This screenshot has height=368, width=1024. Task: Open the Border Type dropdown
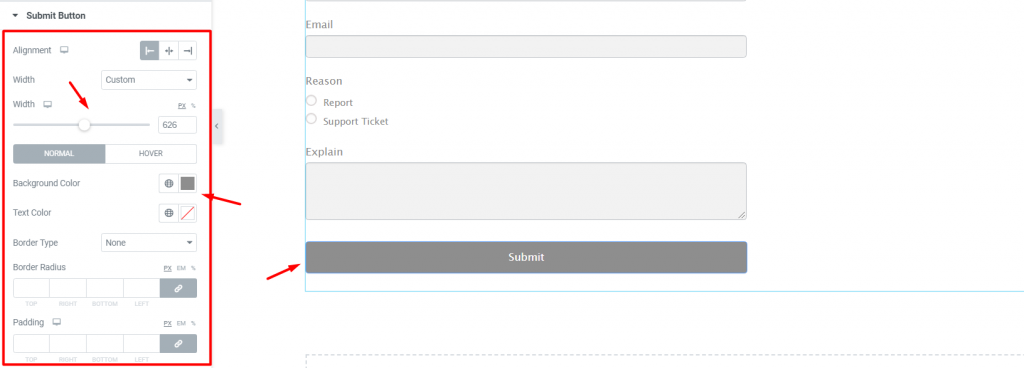coord(149,243)
